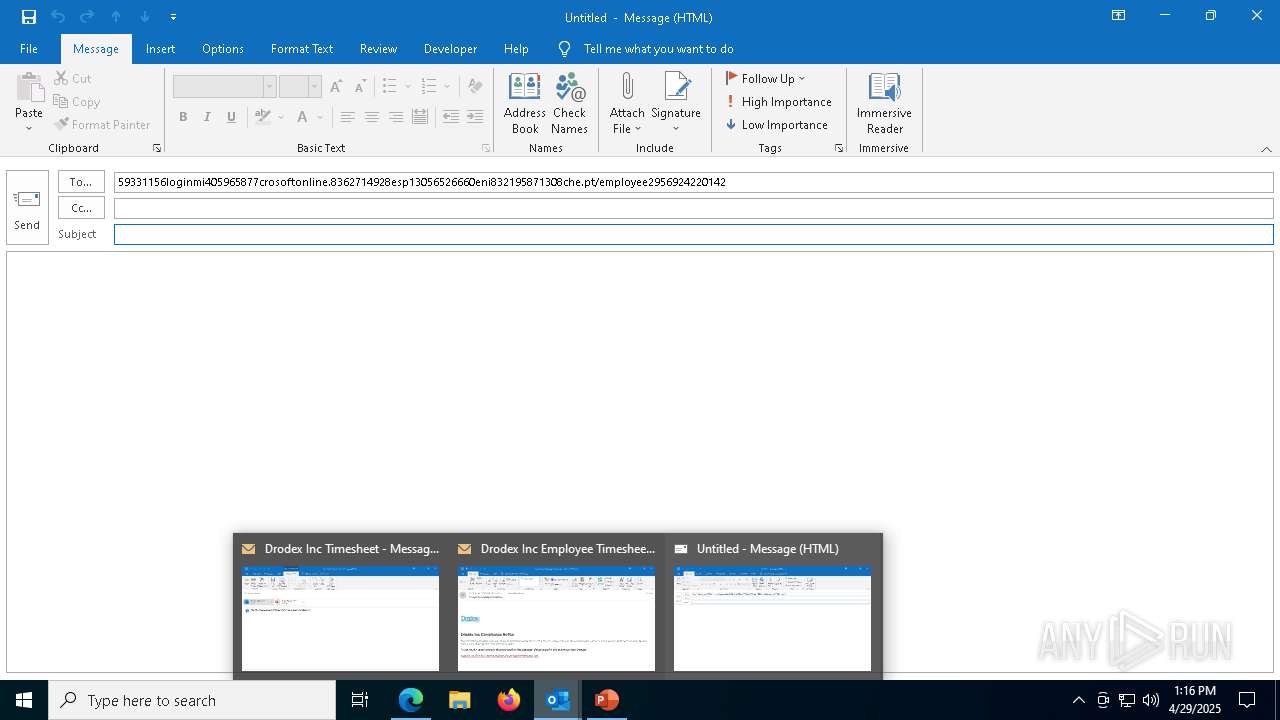Click in the Subject field
Screen dimensions: 1280x720
coord(693,234)
